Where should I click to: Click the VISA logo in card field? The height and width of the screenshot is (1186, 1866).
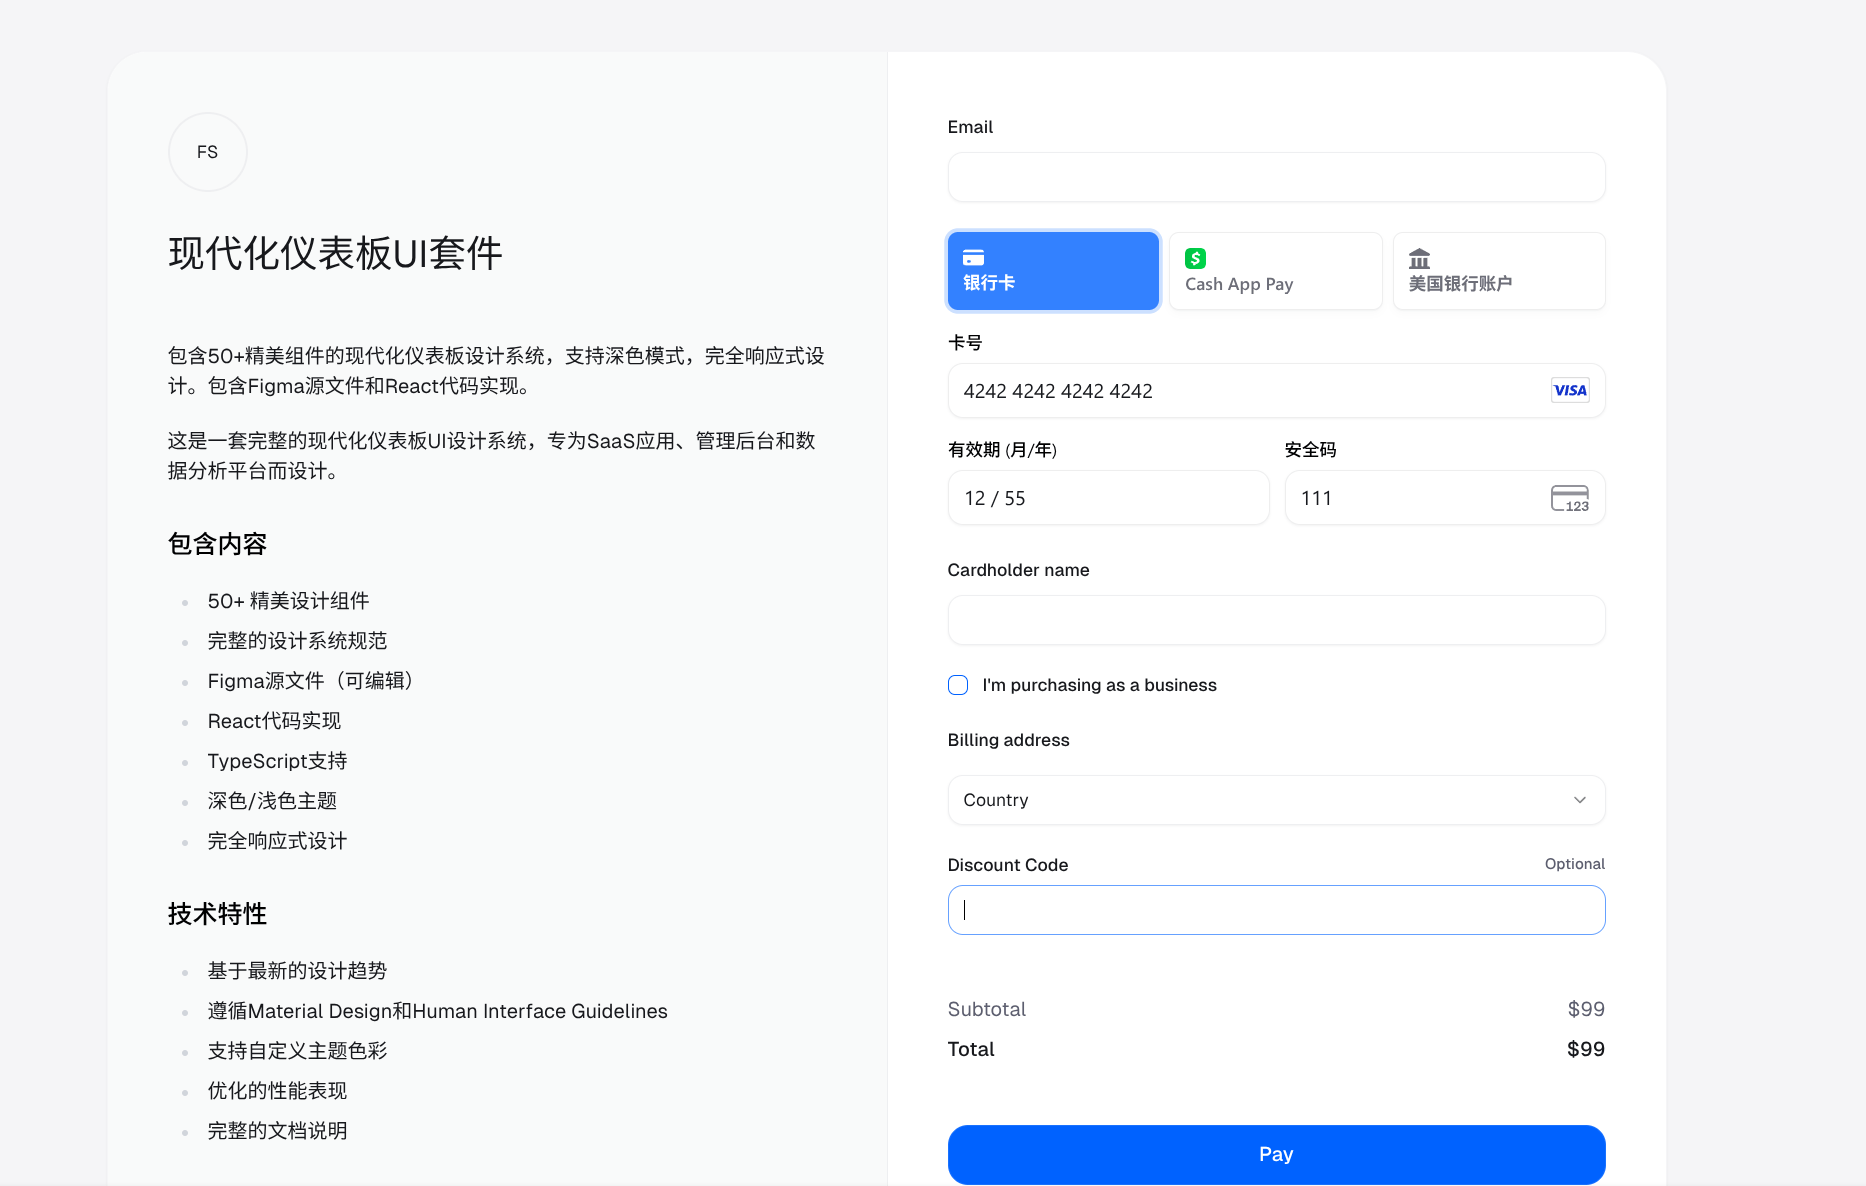(x=1569, y=391)
